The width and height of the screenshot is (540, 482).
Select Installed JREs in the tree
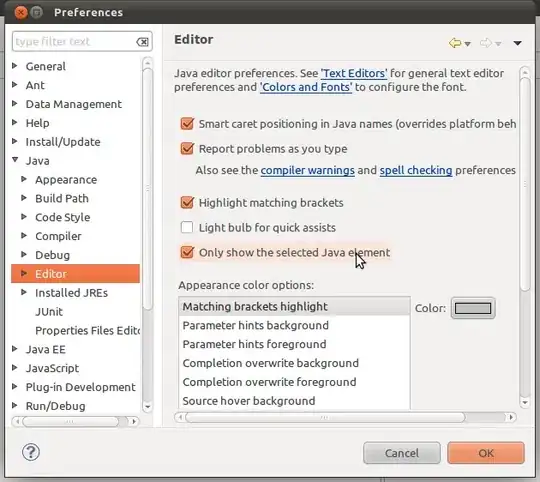[71, 293]
